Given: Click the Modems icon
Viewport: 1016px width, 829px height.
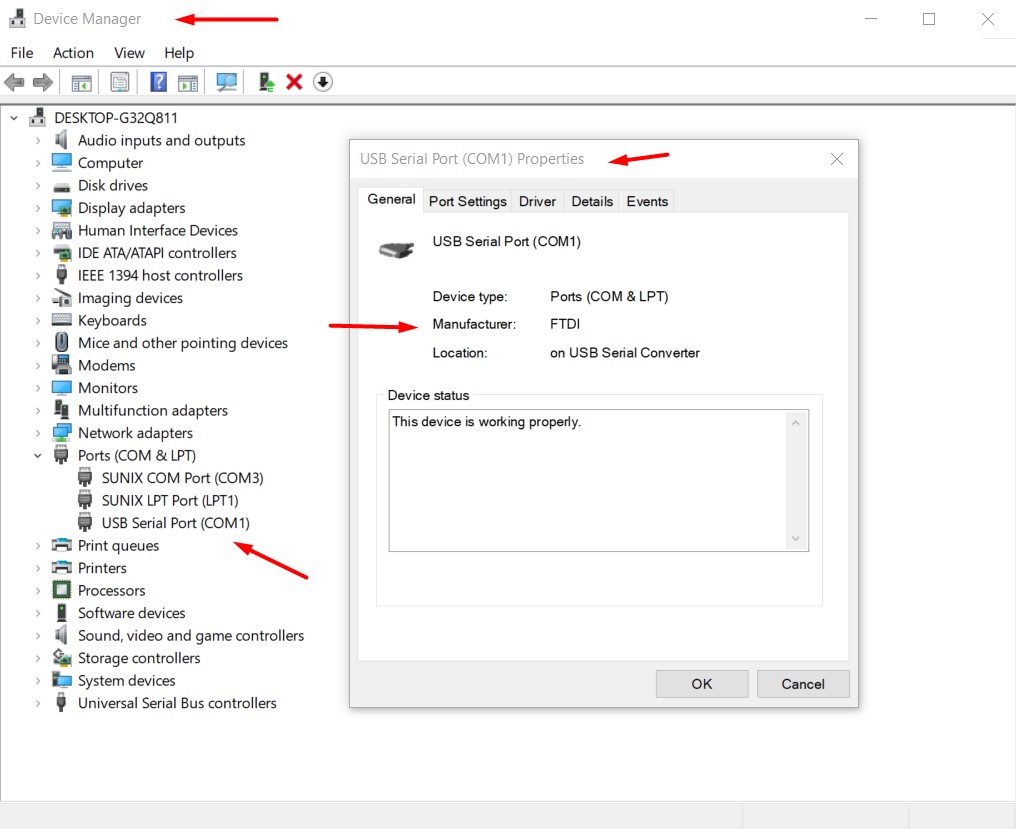Looking at the screenshot, I should click(62, 365).
